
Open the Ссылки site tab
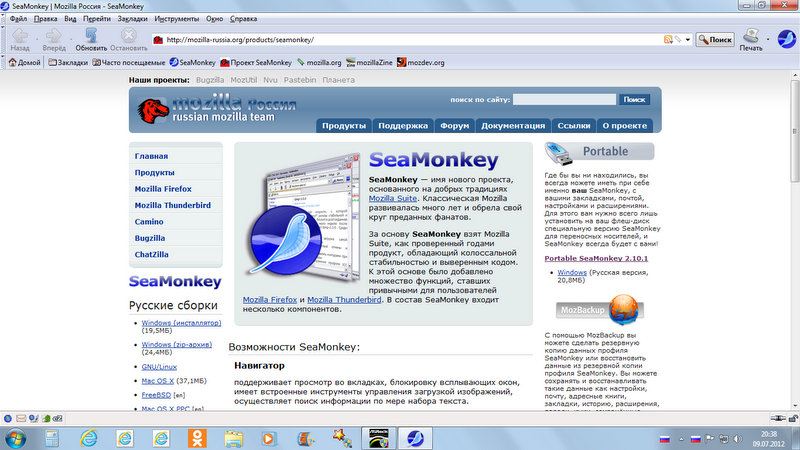tap(573, 126)
